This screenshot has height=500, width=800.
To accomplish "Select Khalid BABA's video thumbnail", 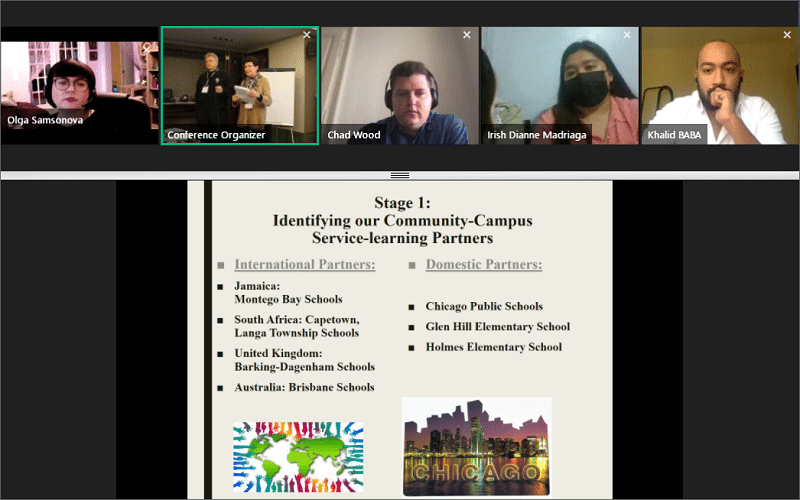I will pos(720,86).
